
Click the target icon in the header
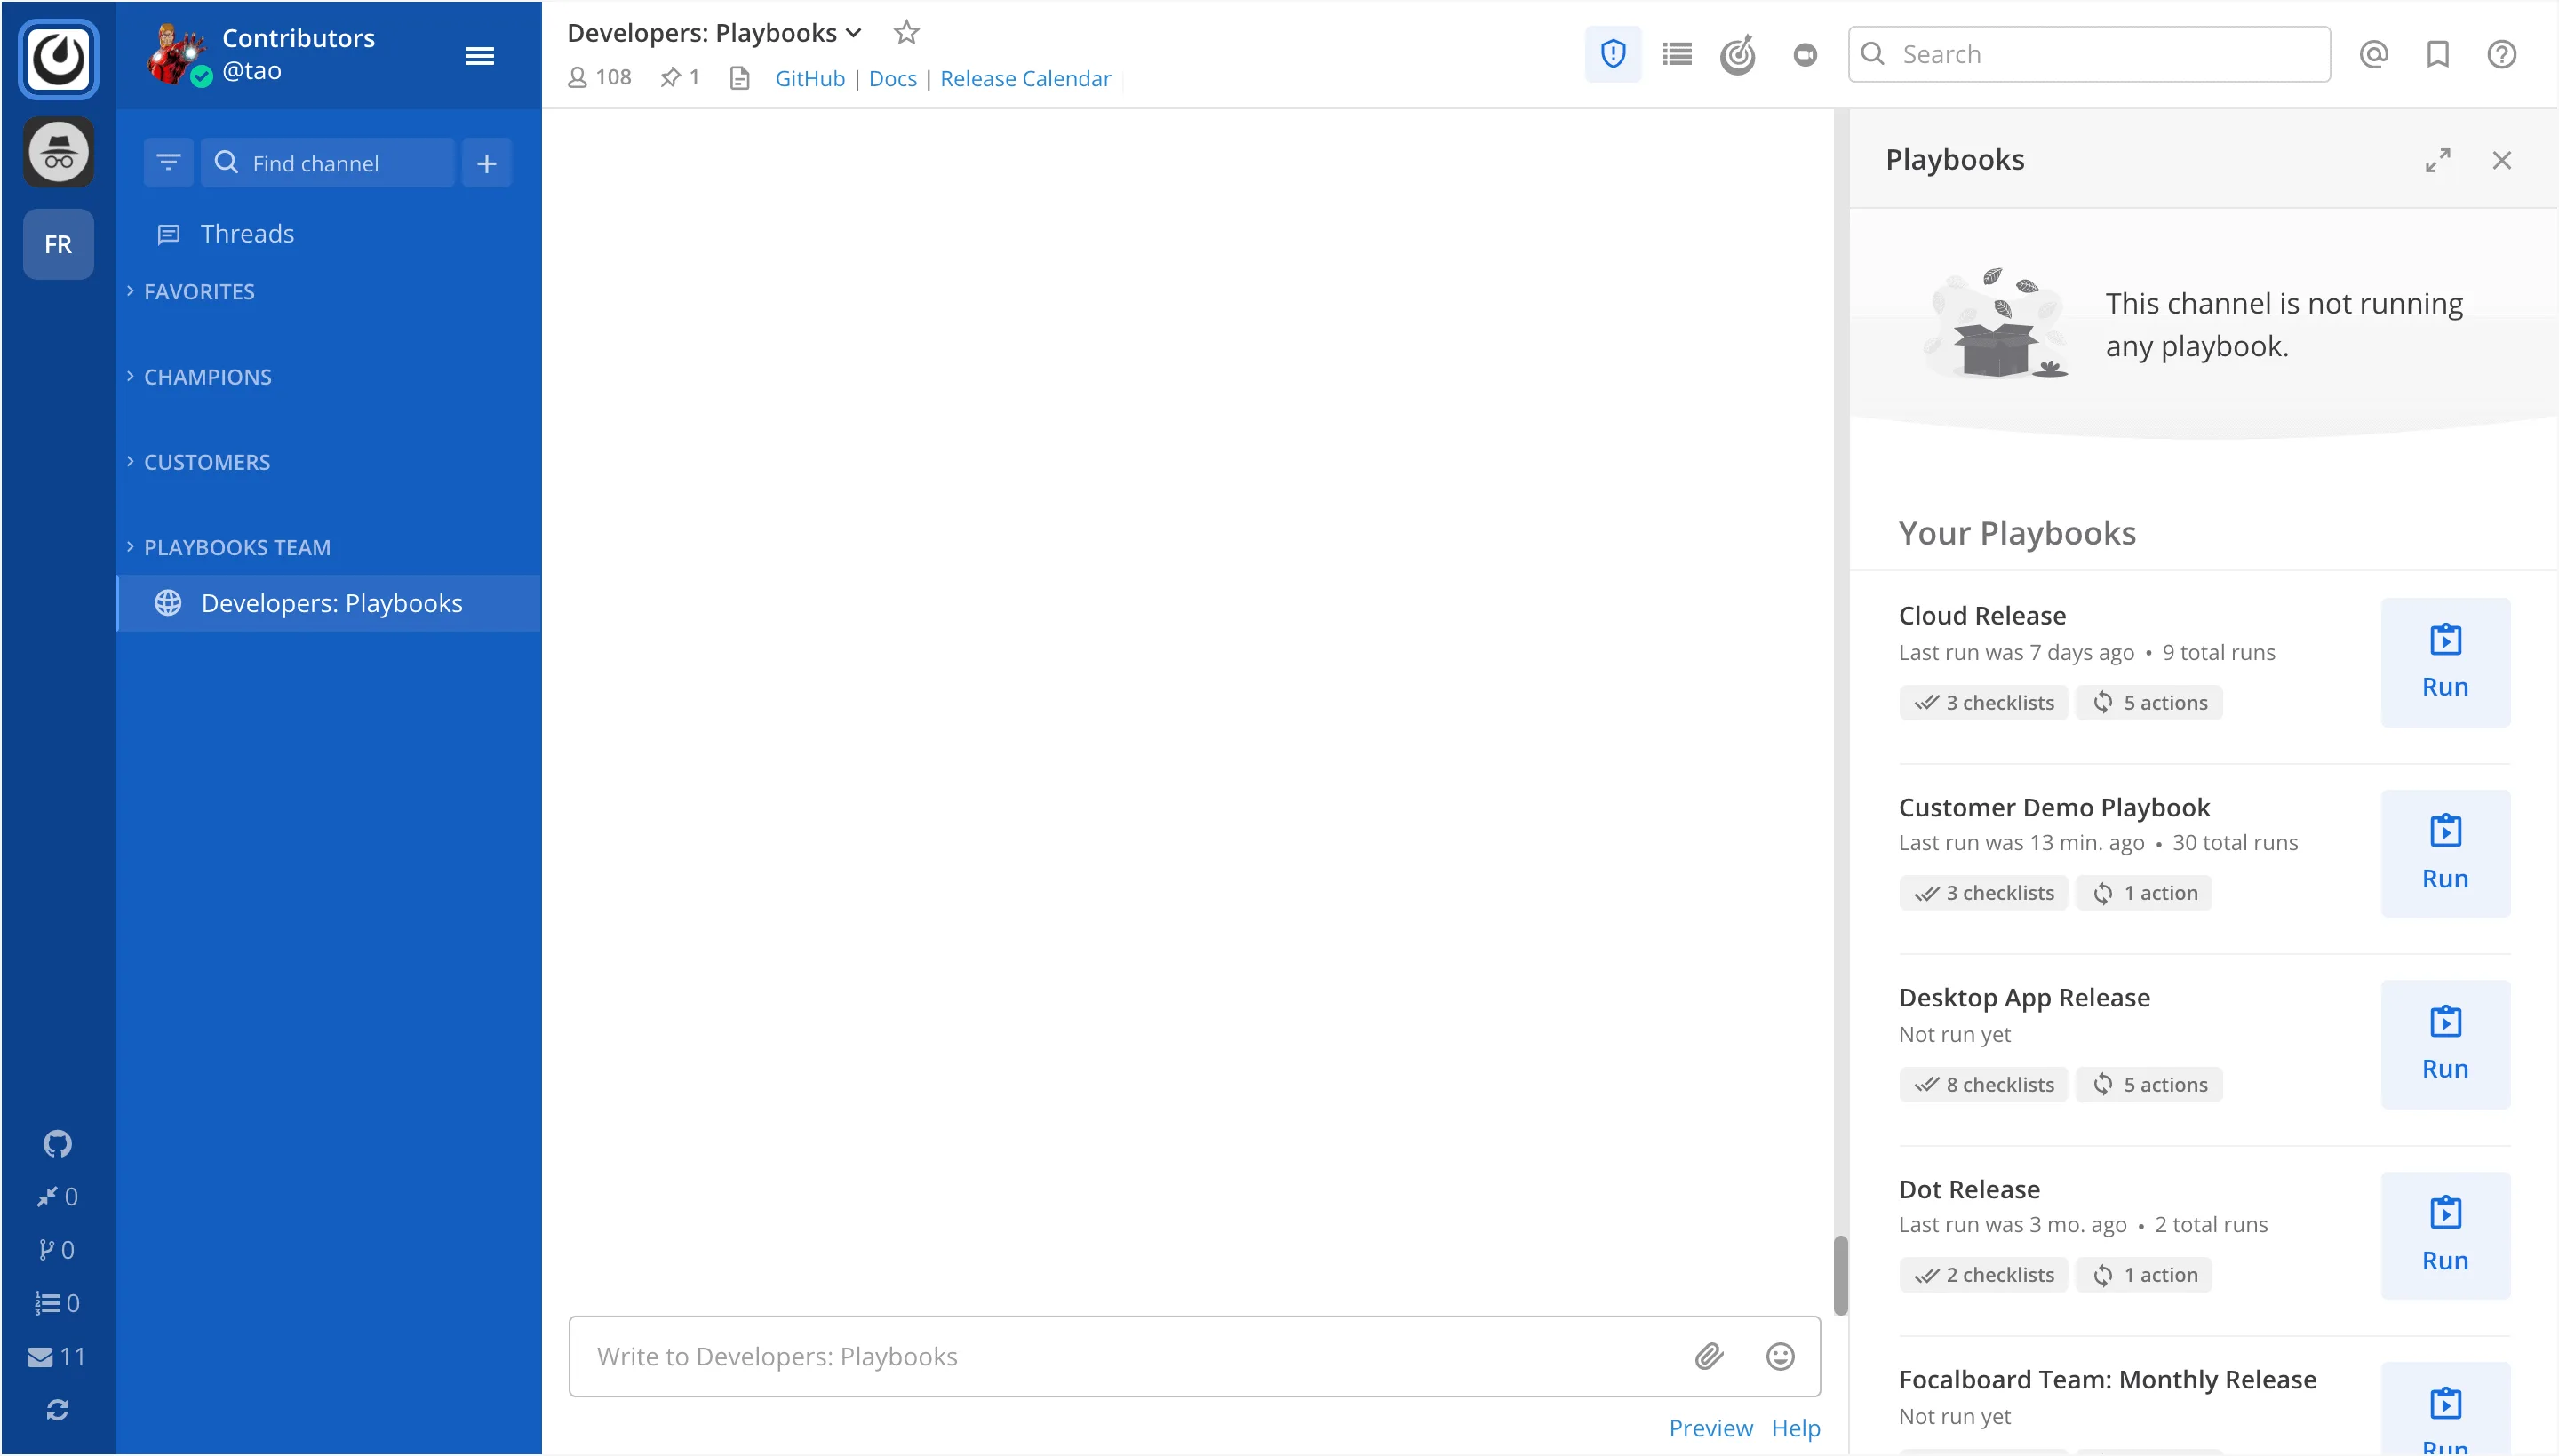click(1738, 54)
